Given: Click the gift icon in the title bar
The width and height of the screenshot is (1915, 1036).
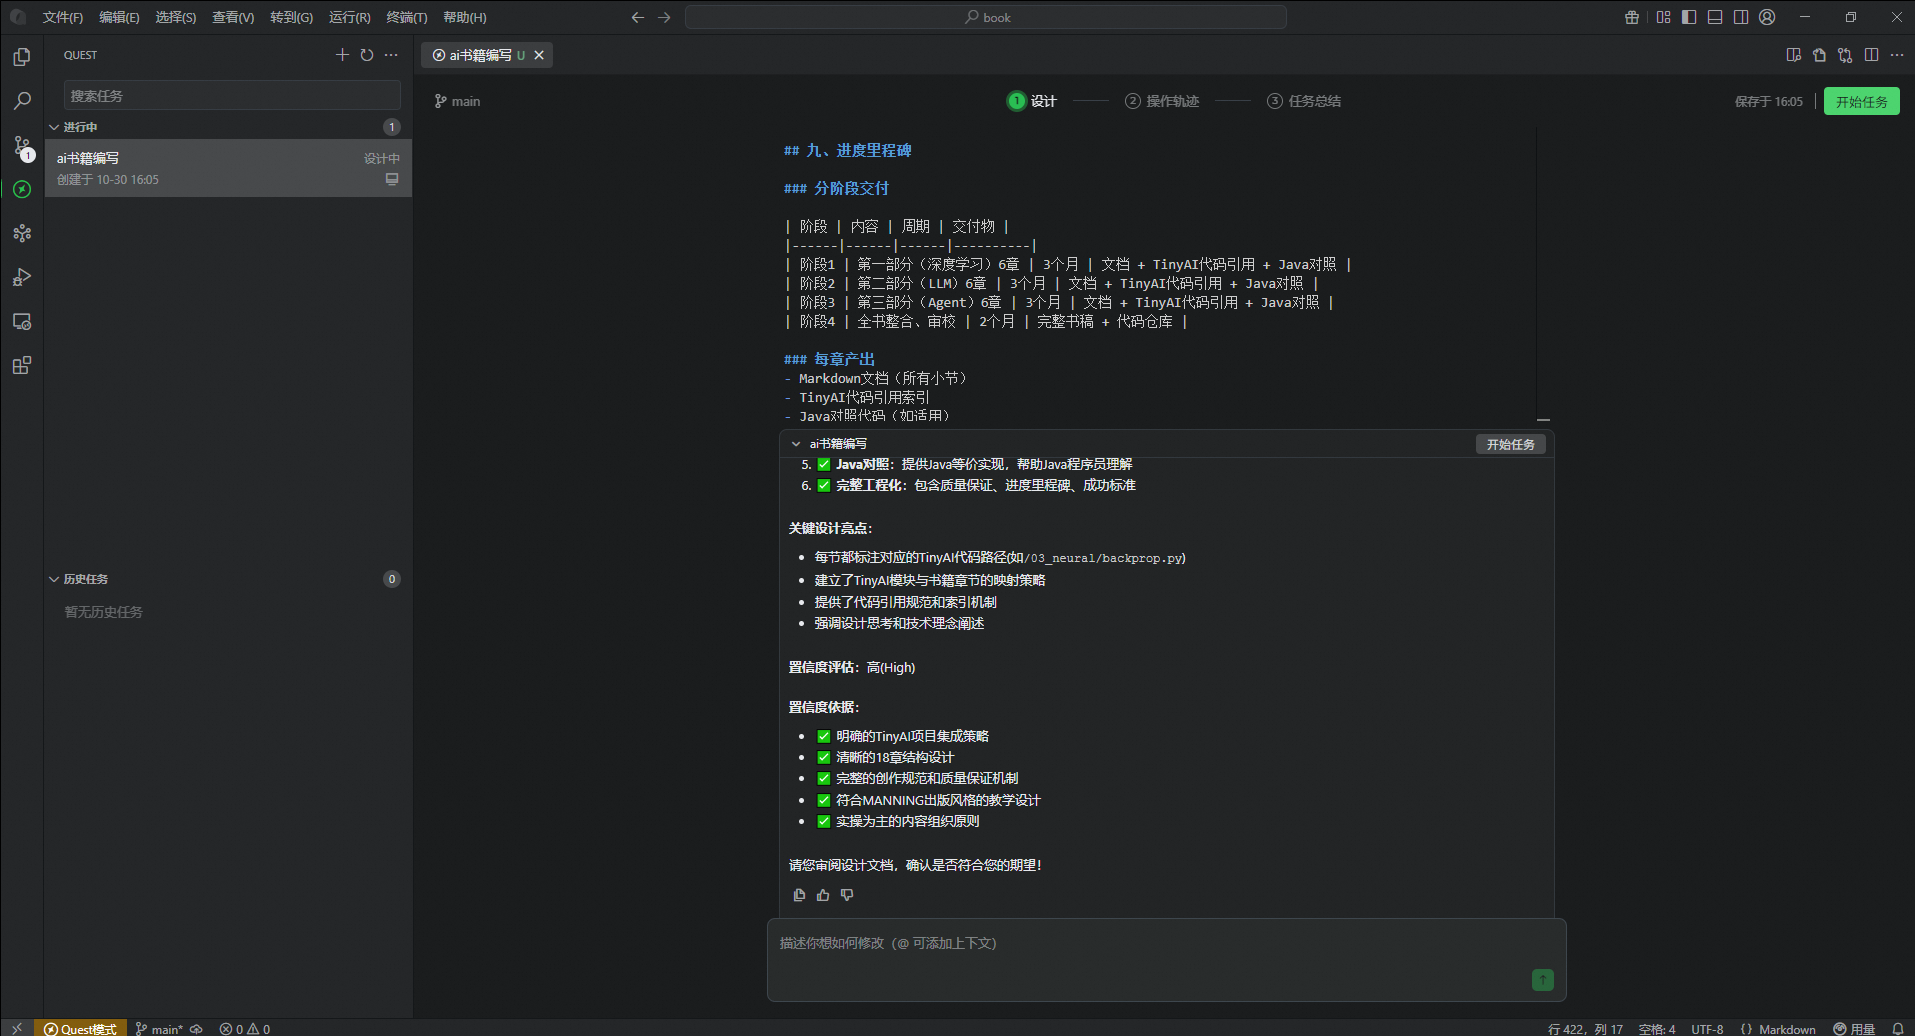Looking at the screenshot, I should [1631, 17].
